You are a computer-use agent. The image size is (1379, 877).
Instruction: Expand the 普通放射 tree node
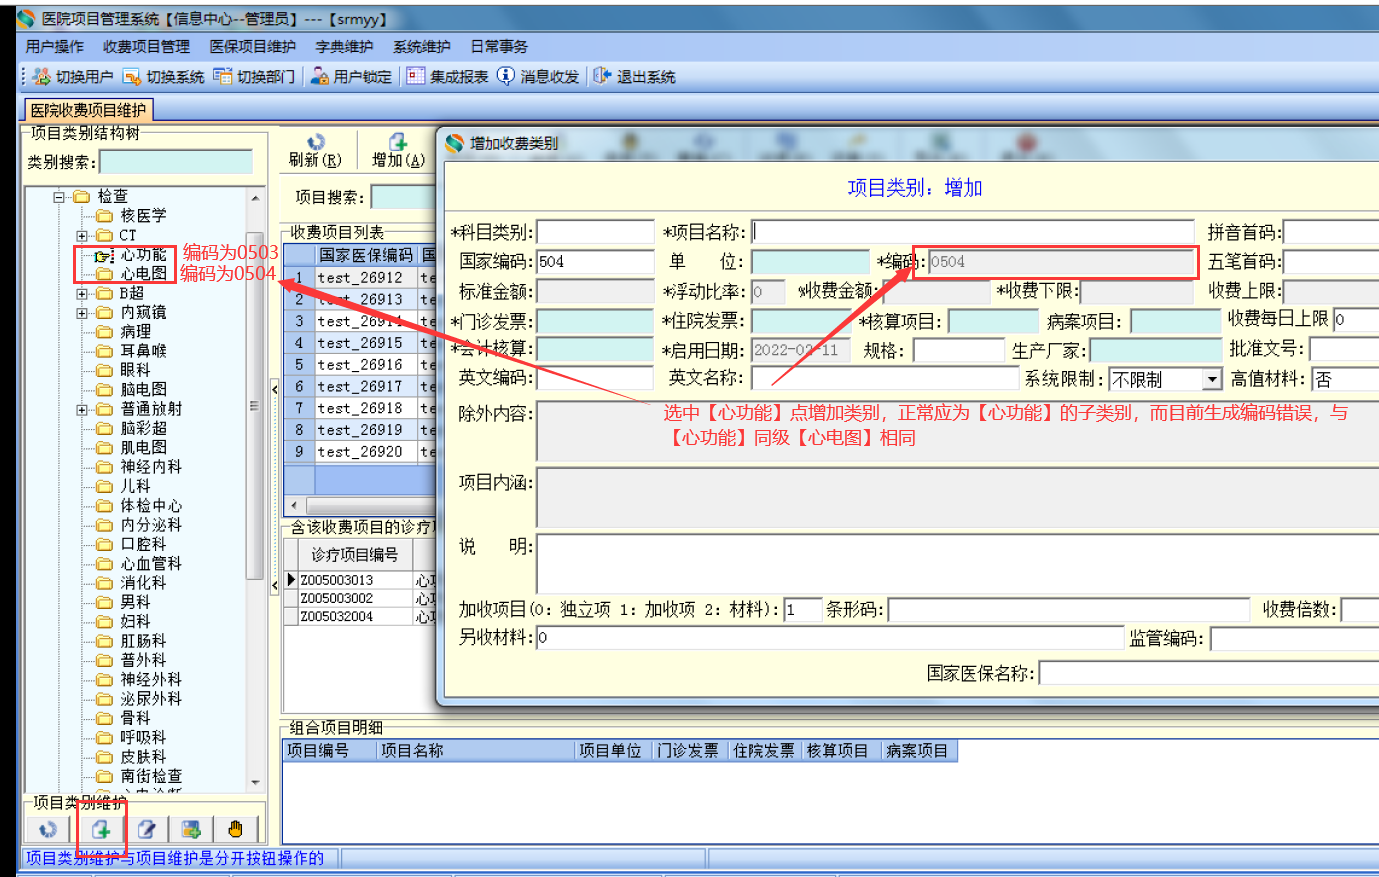click(82, 410)
